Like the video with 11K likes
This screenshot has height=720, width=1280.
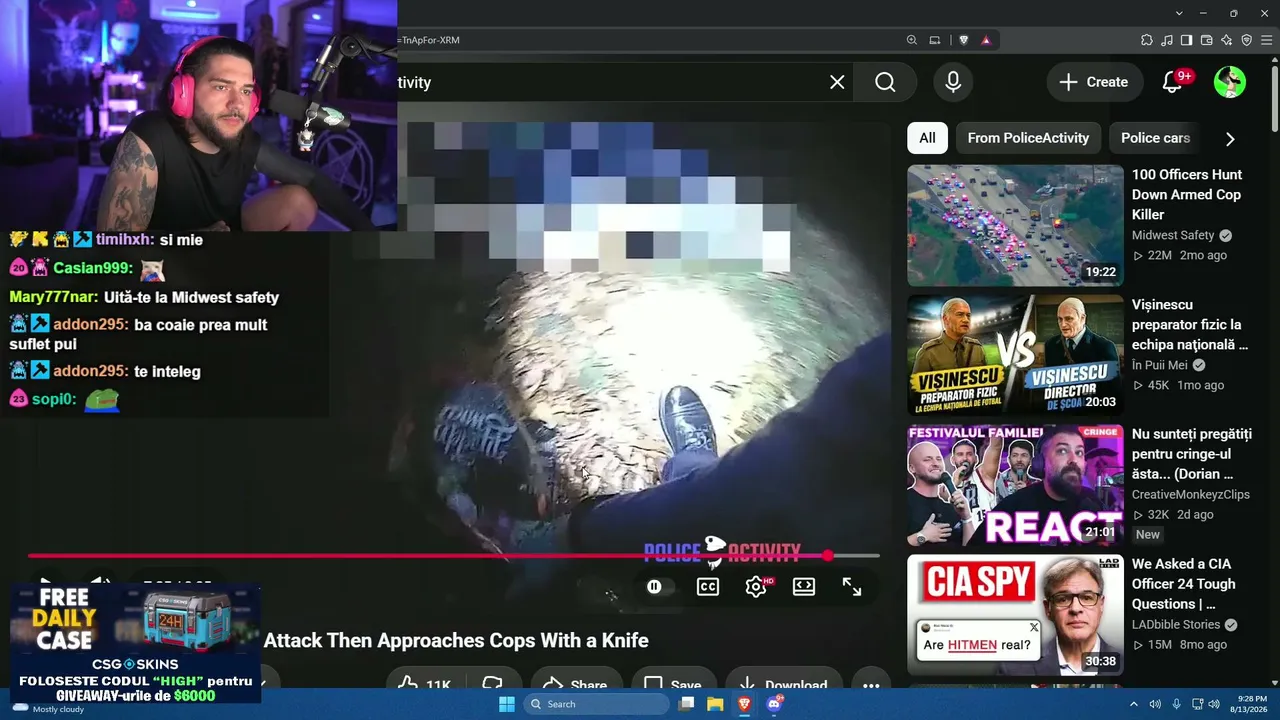coord(424,685)
